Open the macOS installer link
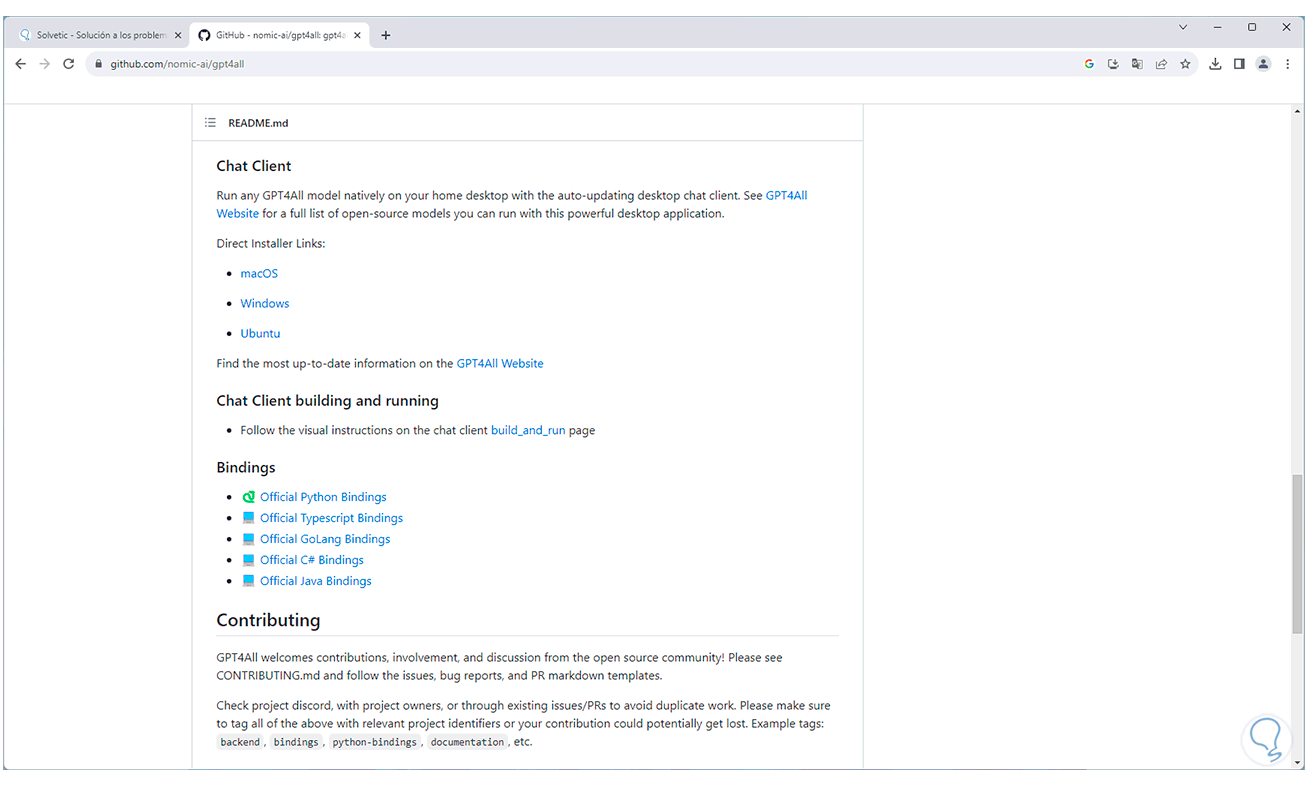Viewport: 1308px width, 786px height. click(259, 273)
